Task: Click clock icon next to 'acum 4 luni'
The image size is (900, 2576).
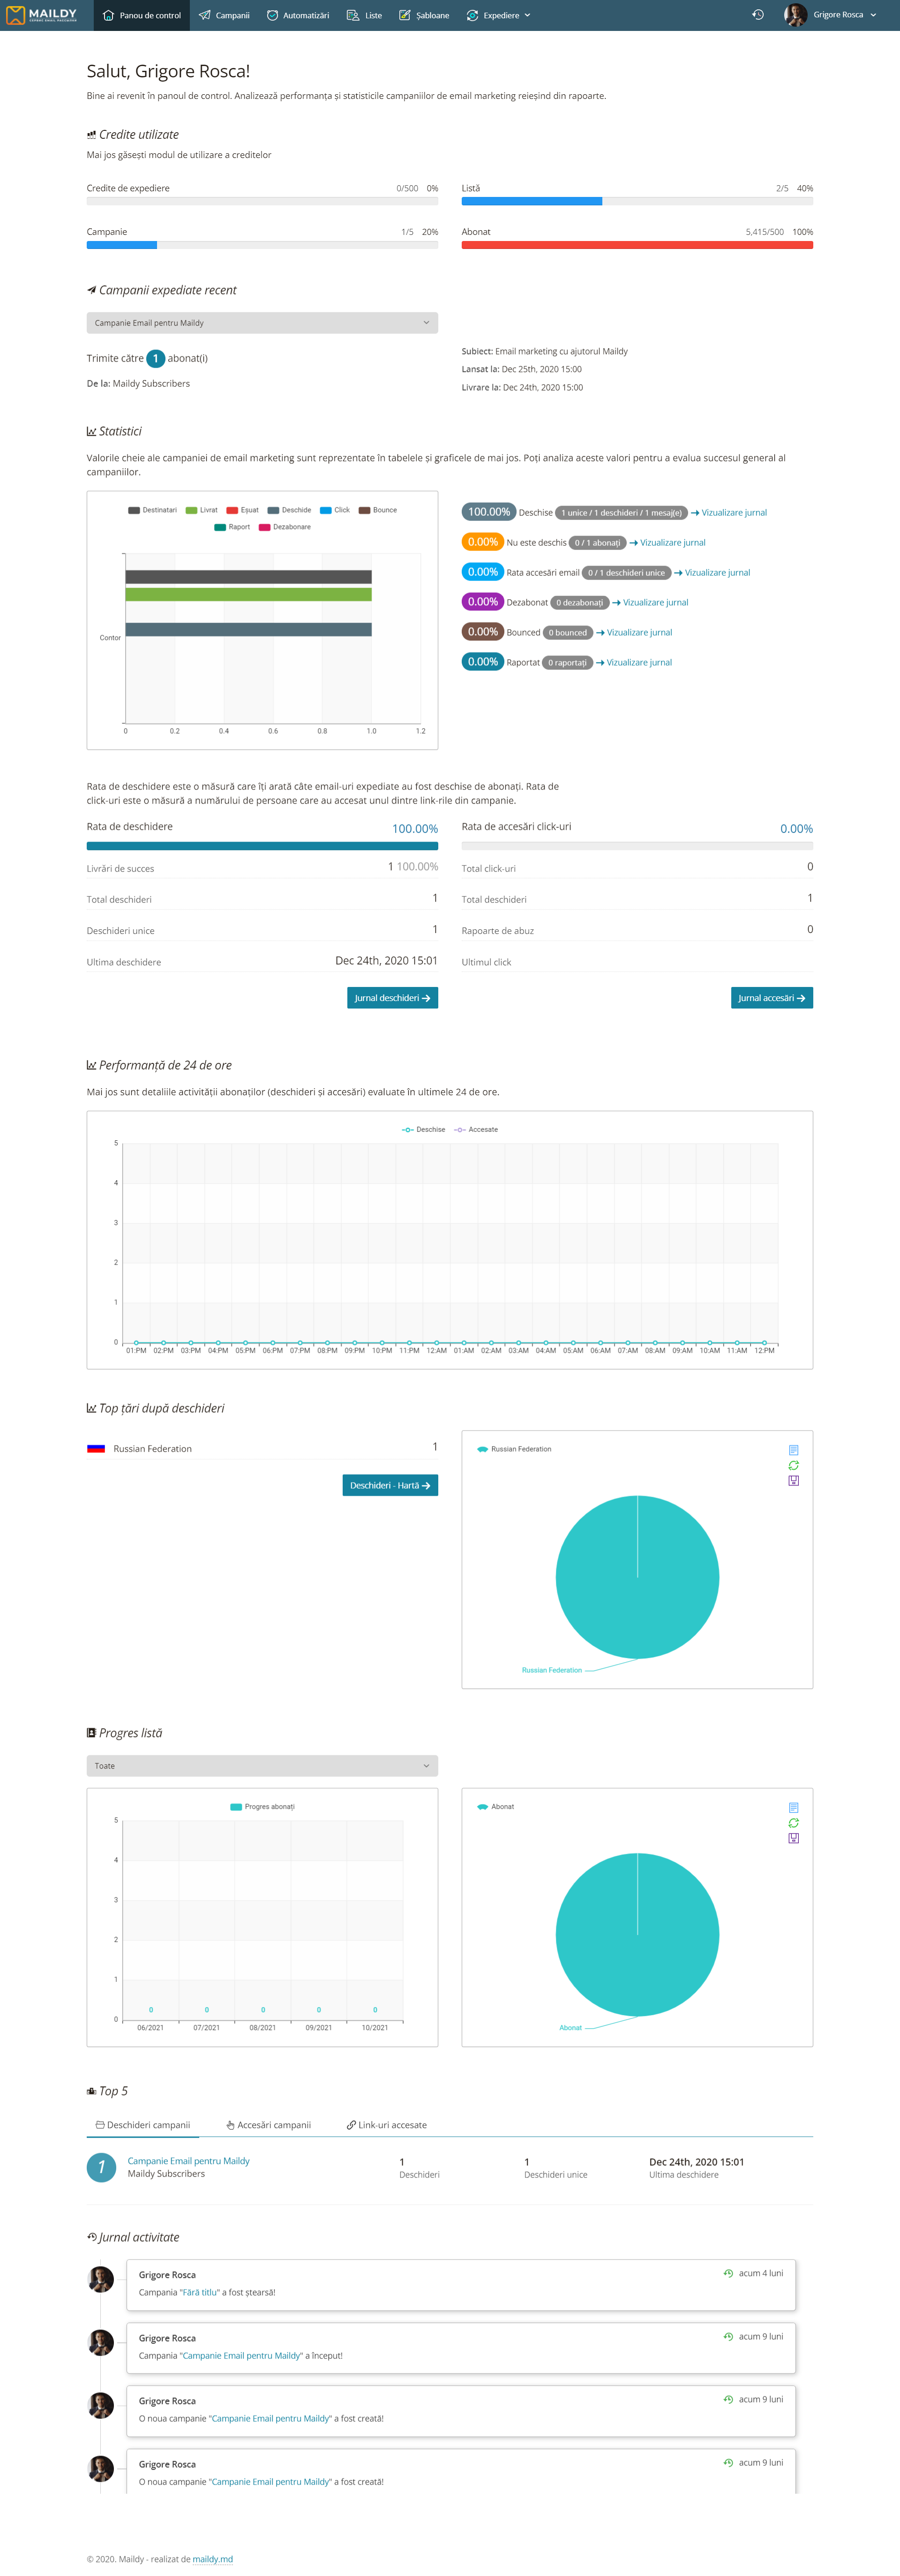Action: [728, 2273]
